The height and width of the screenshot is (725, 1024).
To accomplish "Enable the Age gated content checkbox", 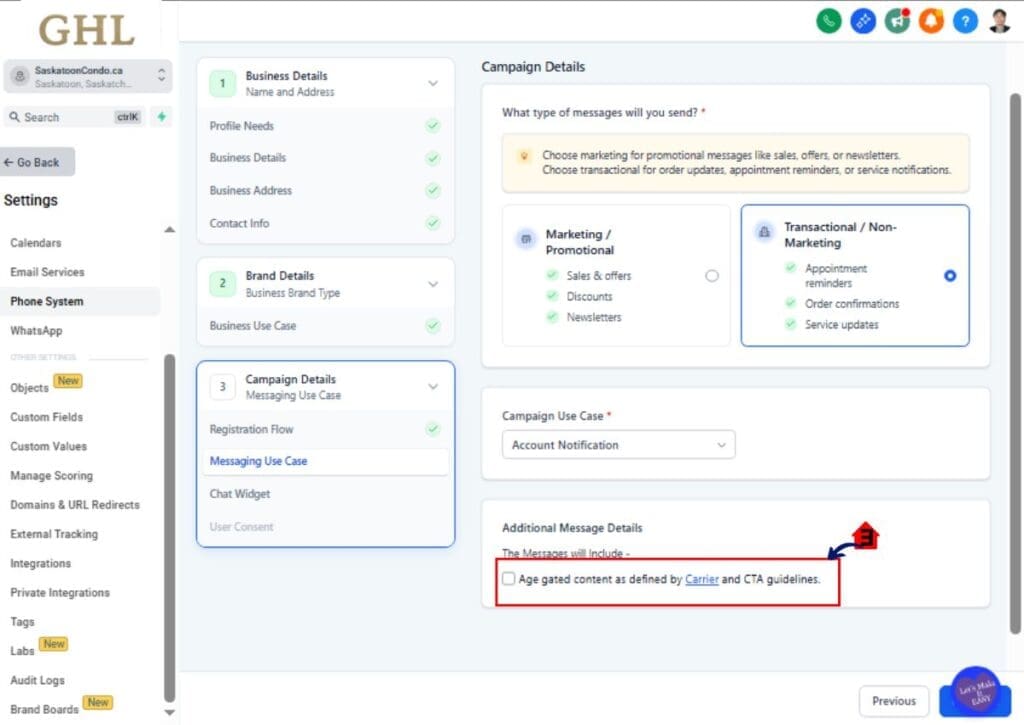I will [x=509, y=578].
